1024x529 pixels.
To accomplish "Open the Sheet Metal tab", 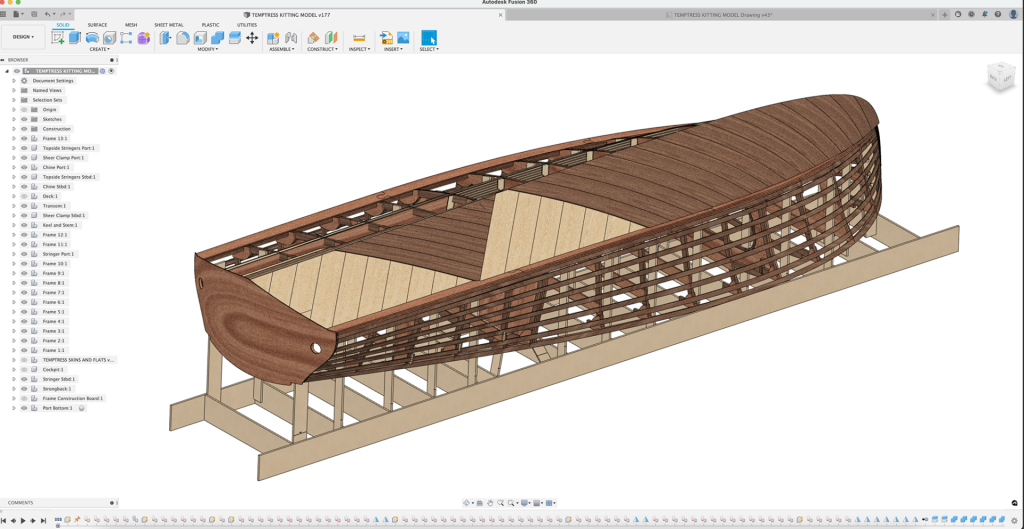I will (168, 25).
